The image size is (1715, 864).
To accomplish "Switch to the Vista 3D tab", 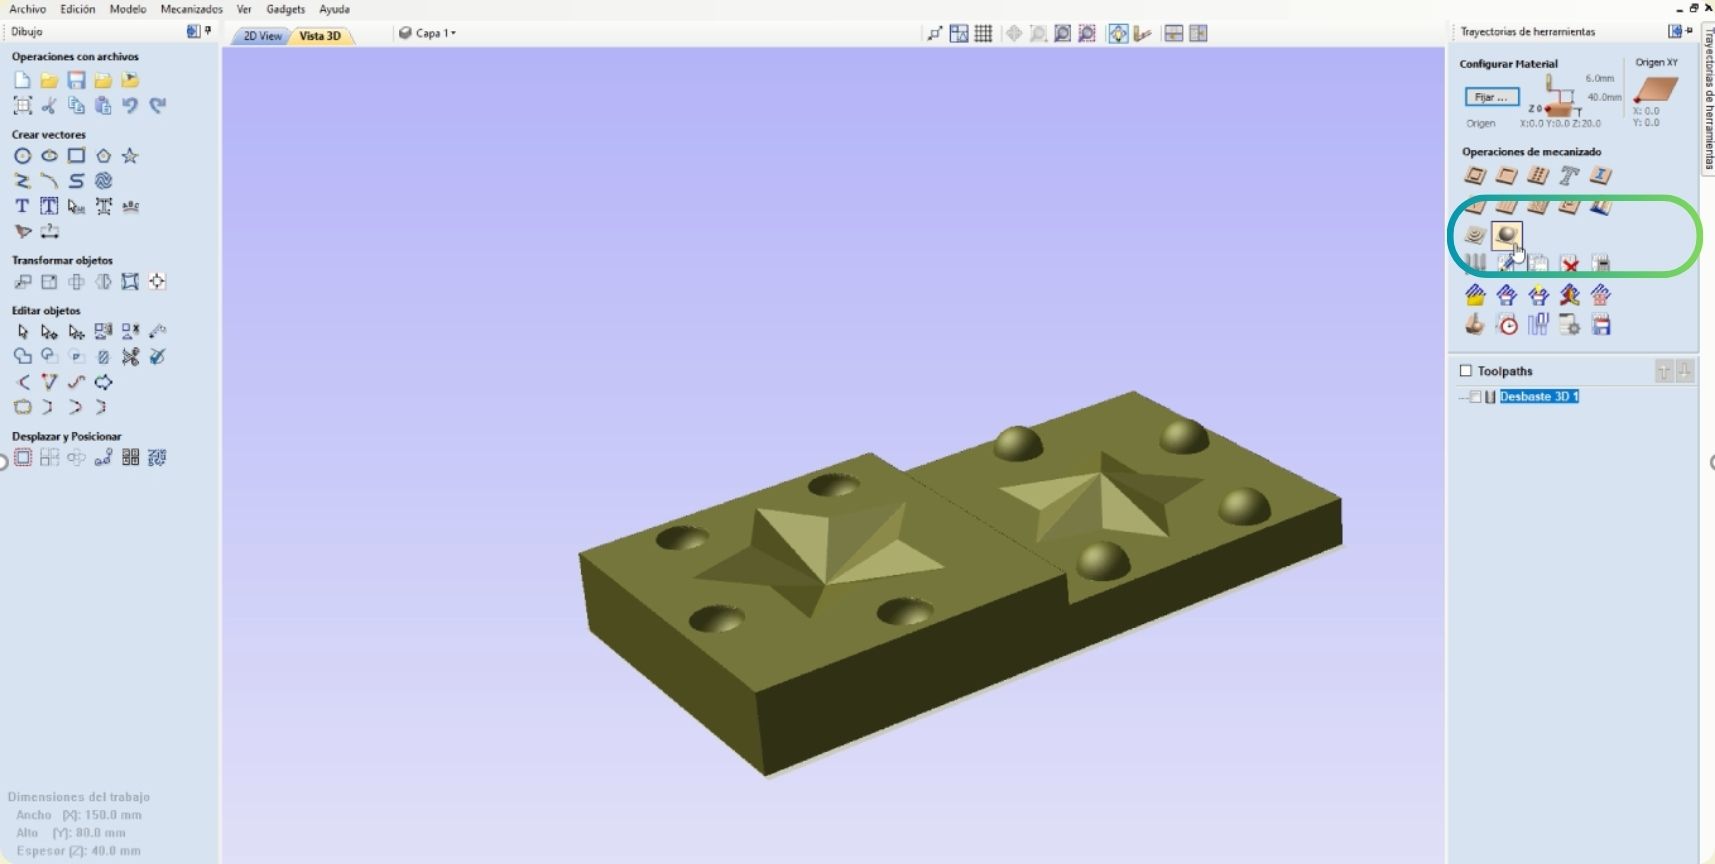I will click(320, 36).
